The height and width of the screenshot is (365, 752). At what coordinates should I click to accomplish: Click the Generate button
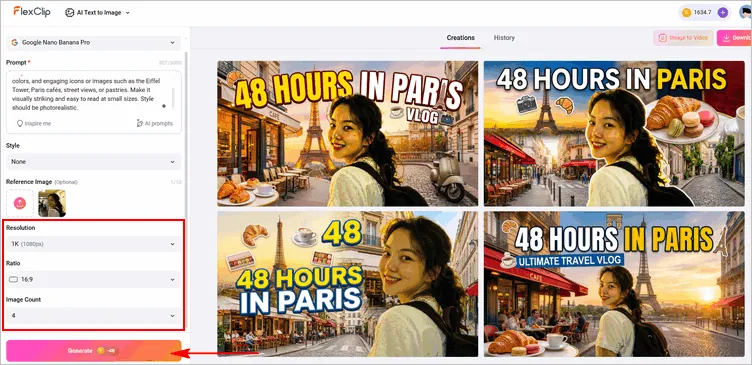coord(94,351)
